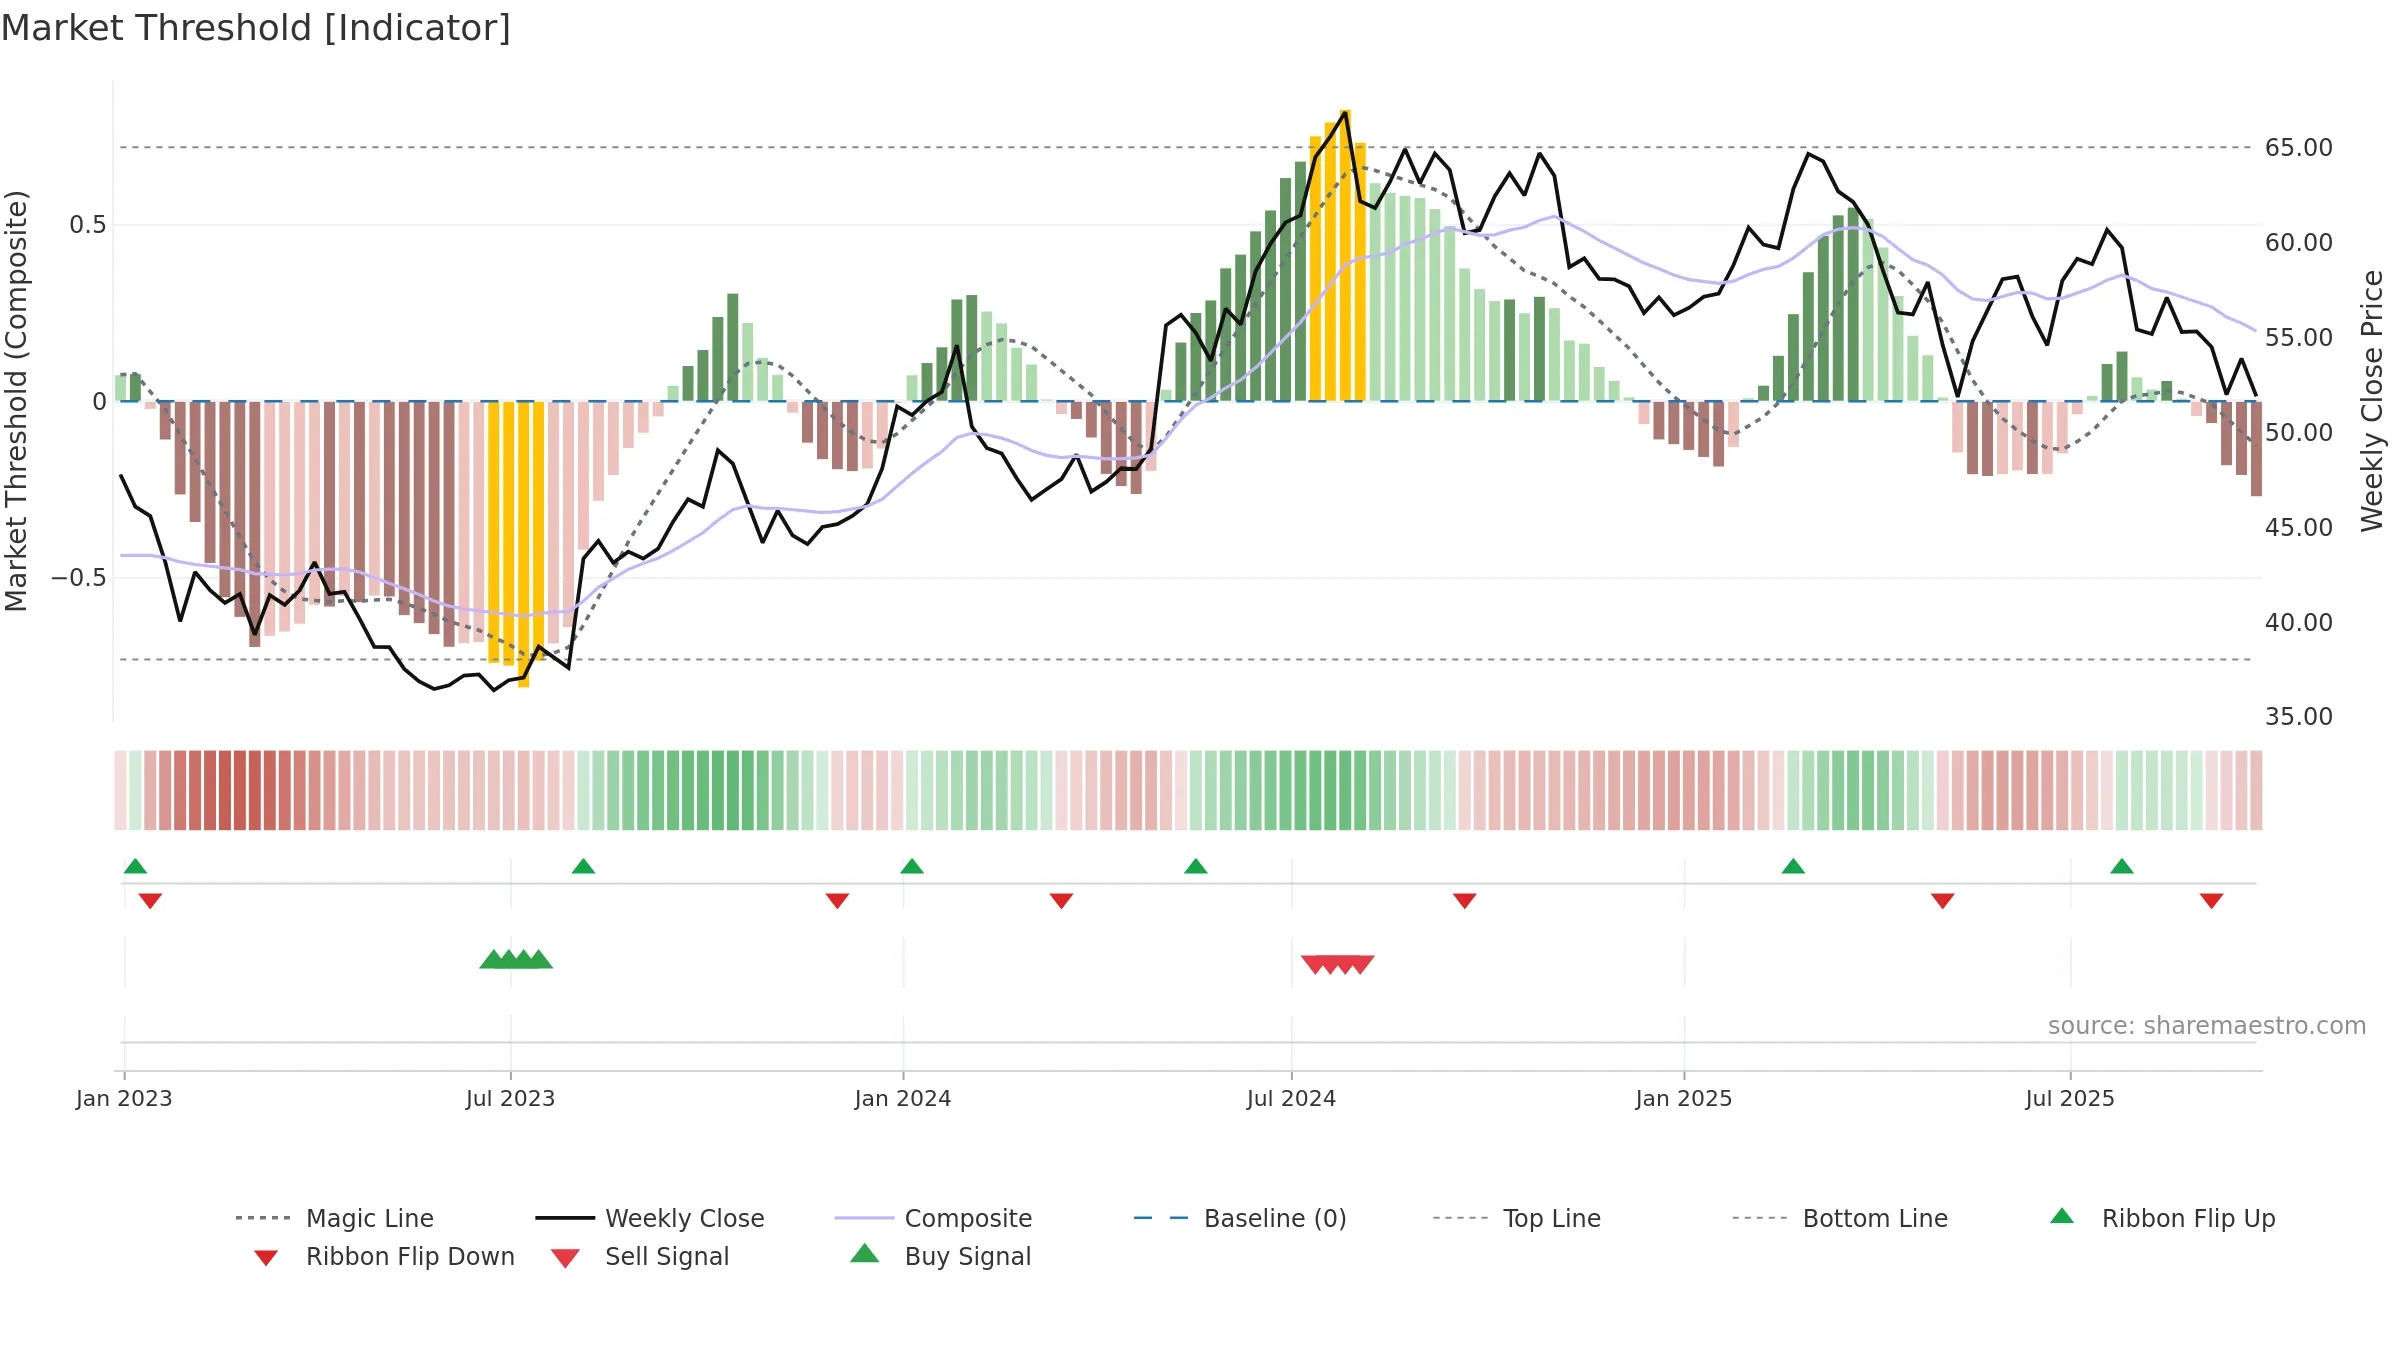Toggle the Bottom Line legend entry
Image resolution: width=2400 pixels, height=1350 pixels.
pyautogui.click(x=1840, y=1218)
